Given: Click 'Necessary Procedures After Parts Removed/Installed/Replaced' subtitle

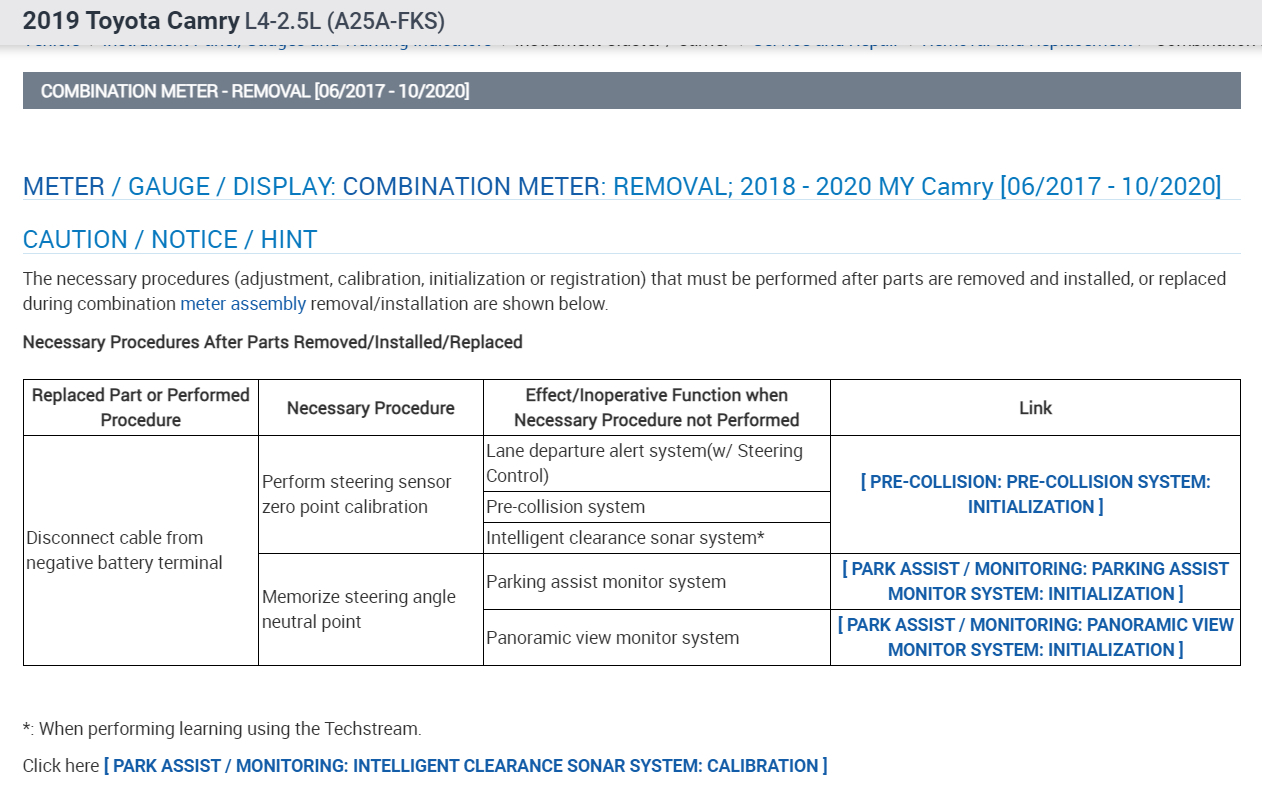Looking at the screenshot, I should coord(273,342).
